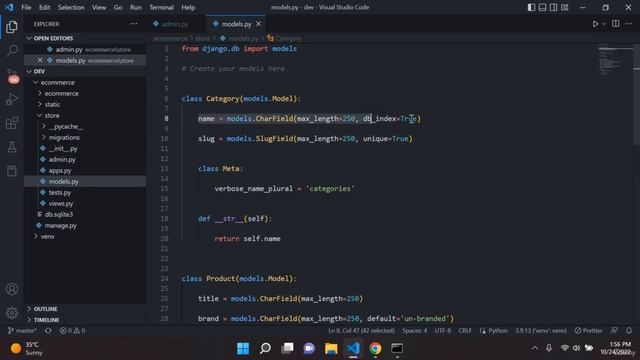Open the Terminal menu
The image size is (640, 360).
pos(161,7)
